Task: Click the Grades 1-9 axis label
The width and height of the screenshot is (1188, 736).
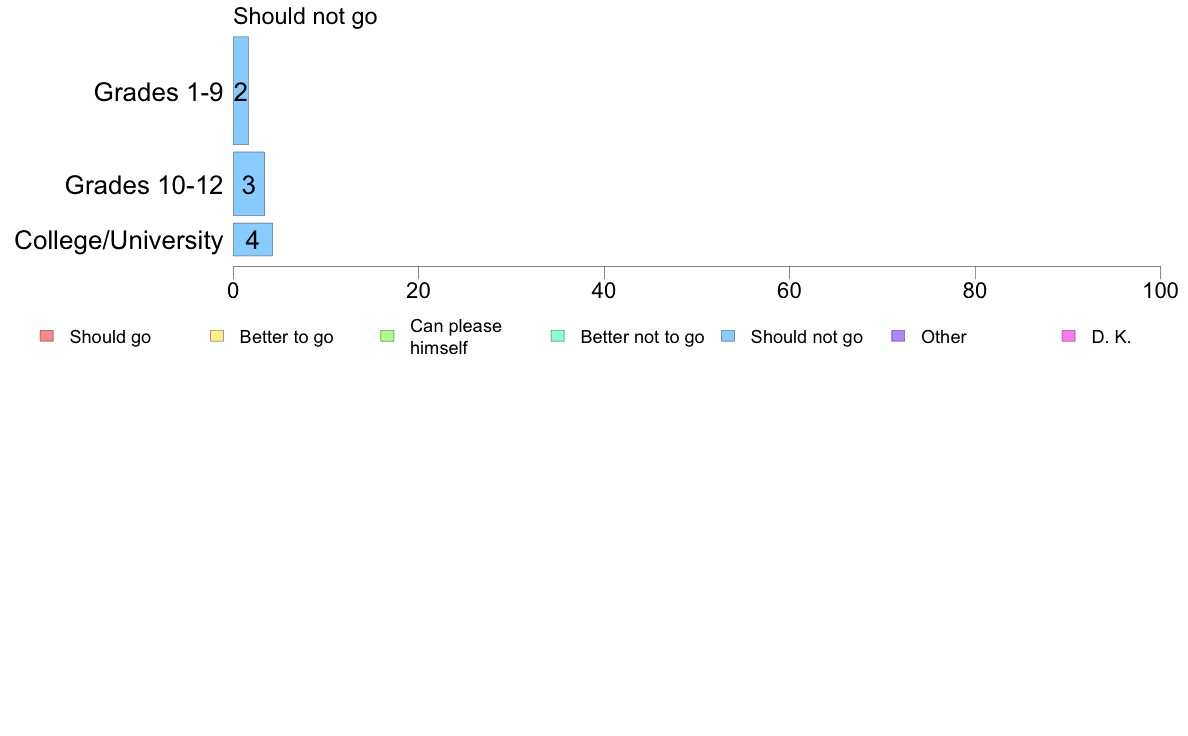Action: [x=158, y=92]
